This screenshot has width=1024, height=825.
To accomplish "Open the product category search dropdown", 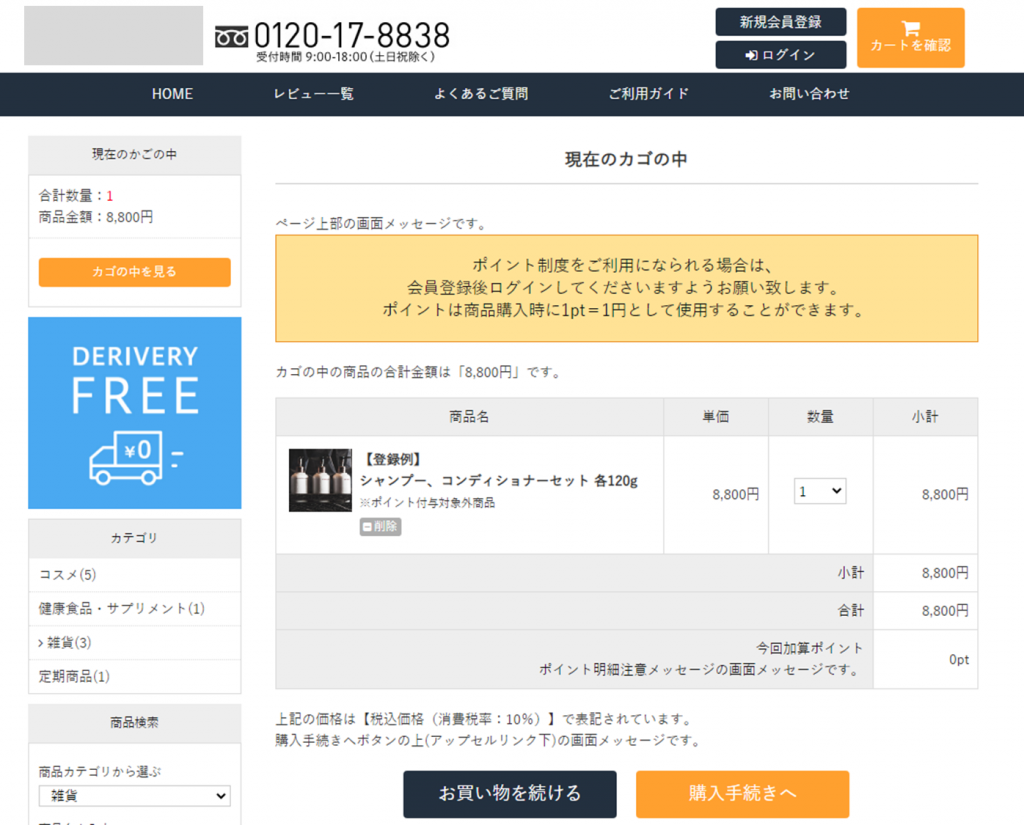I will pyautogui.click(x=134, y=796).
